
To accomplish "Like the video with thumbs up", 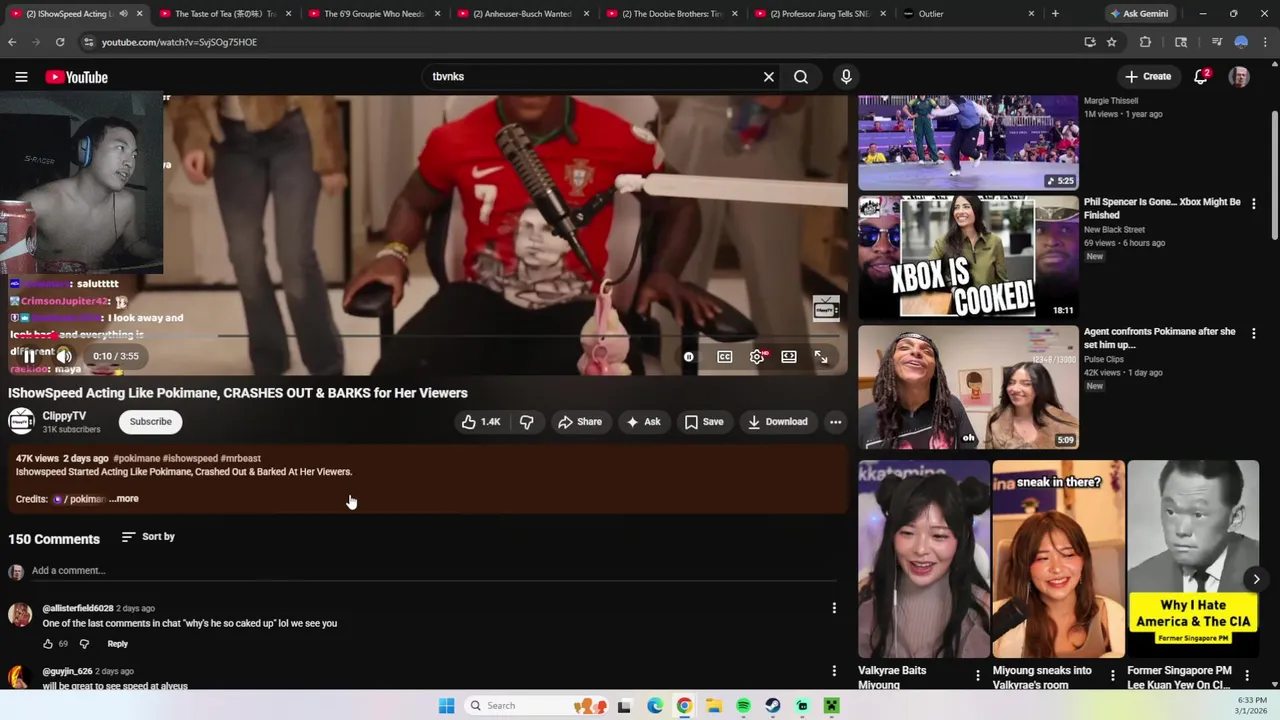I will pos(481,422).
